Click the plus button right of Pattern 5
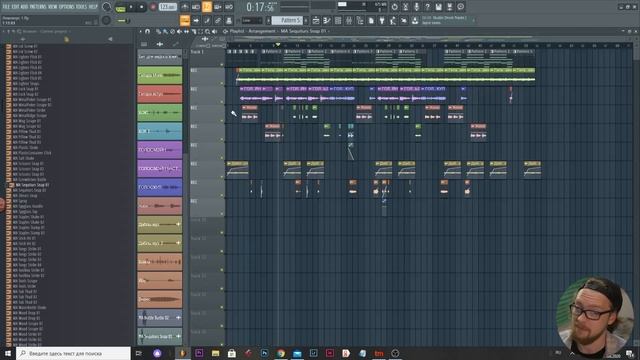This screenshot has width=640, height=360. 306,20
